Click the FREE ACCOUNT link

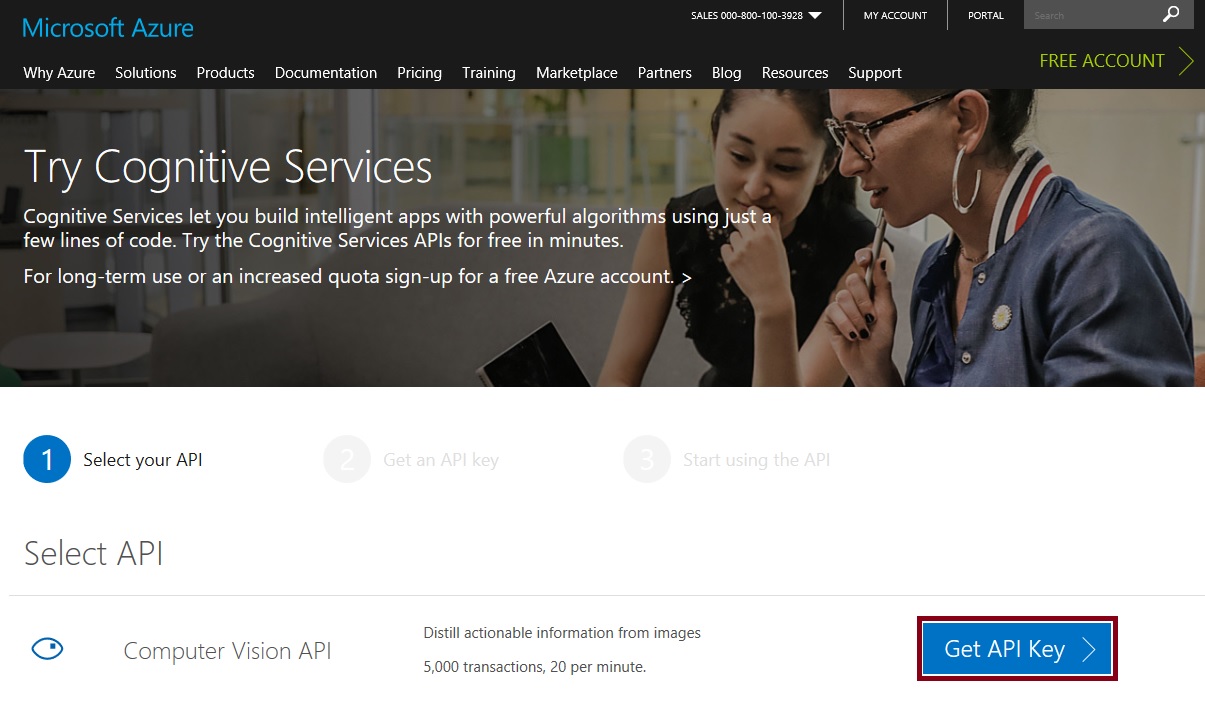pyautogui.click(x=1101, y=61)
